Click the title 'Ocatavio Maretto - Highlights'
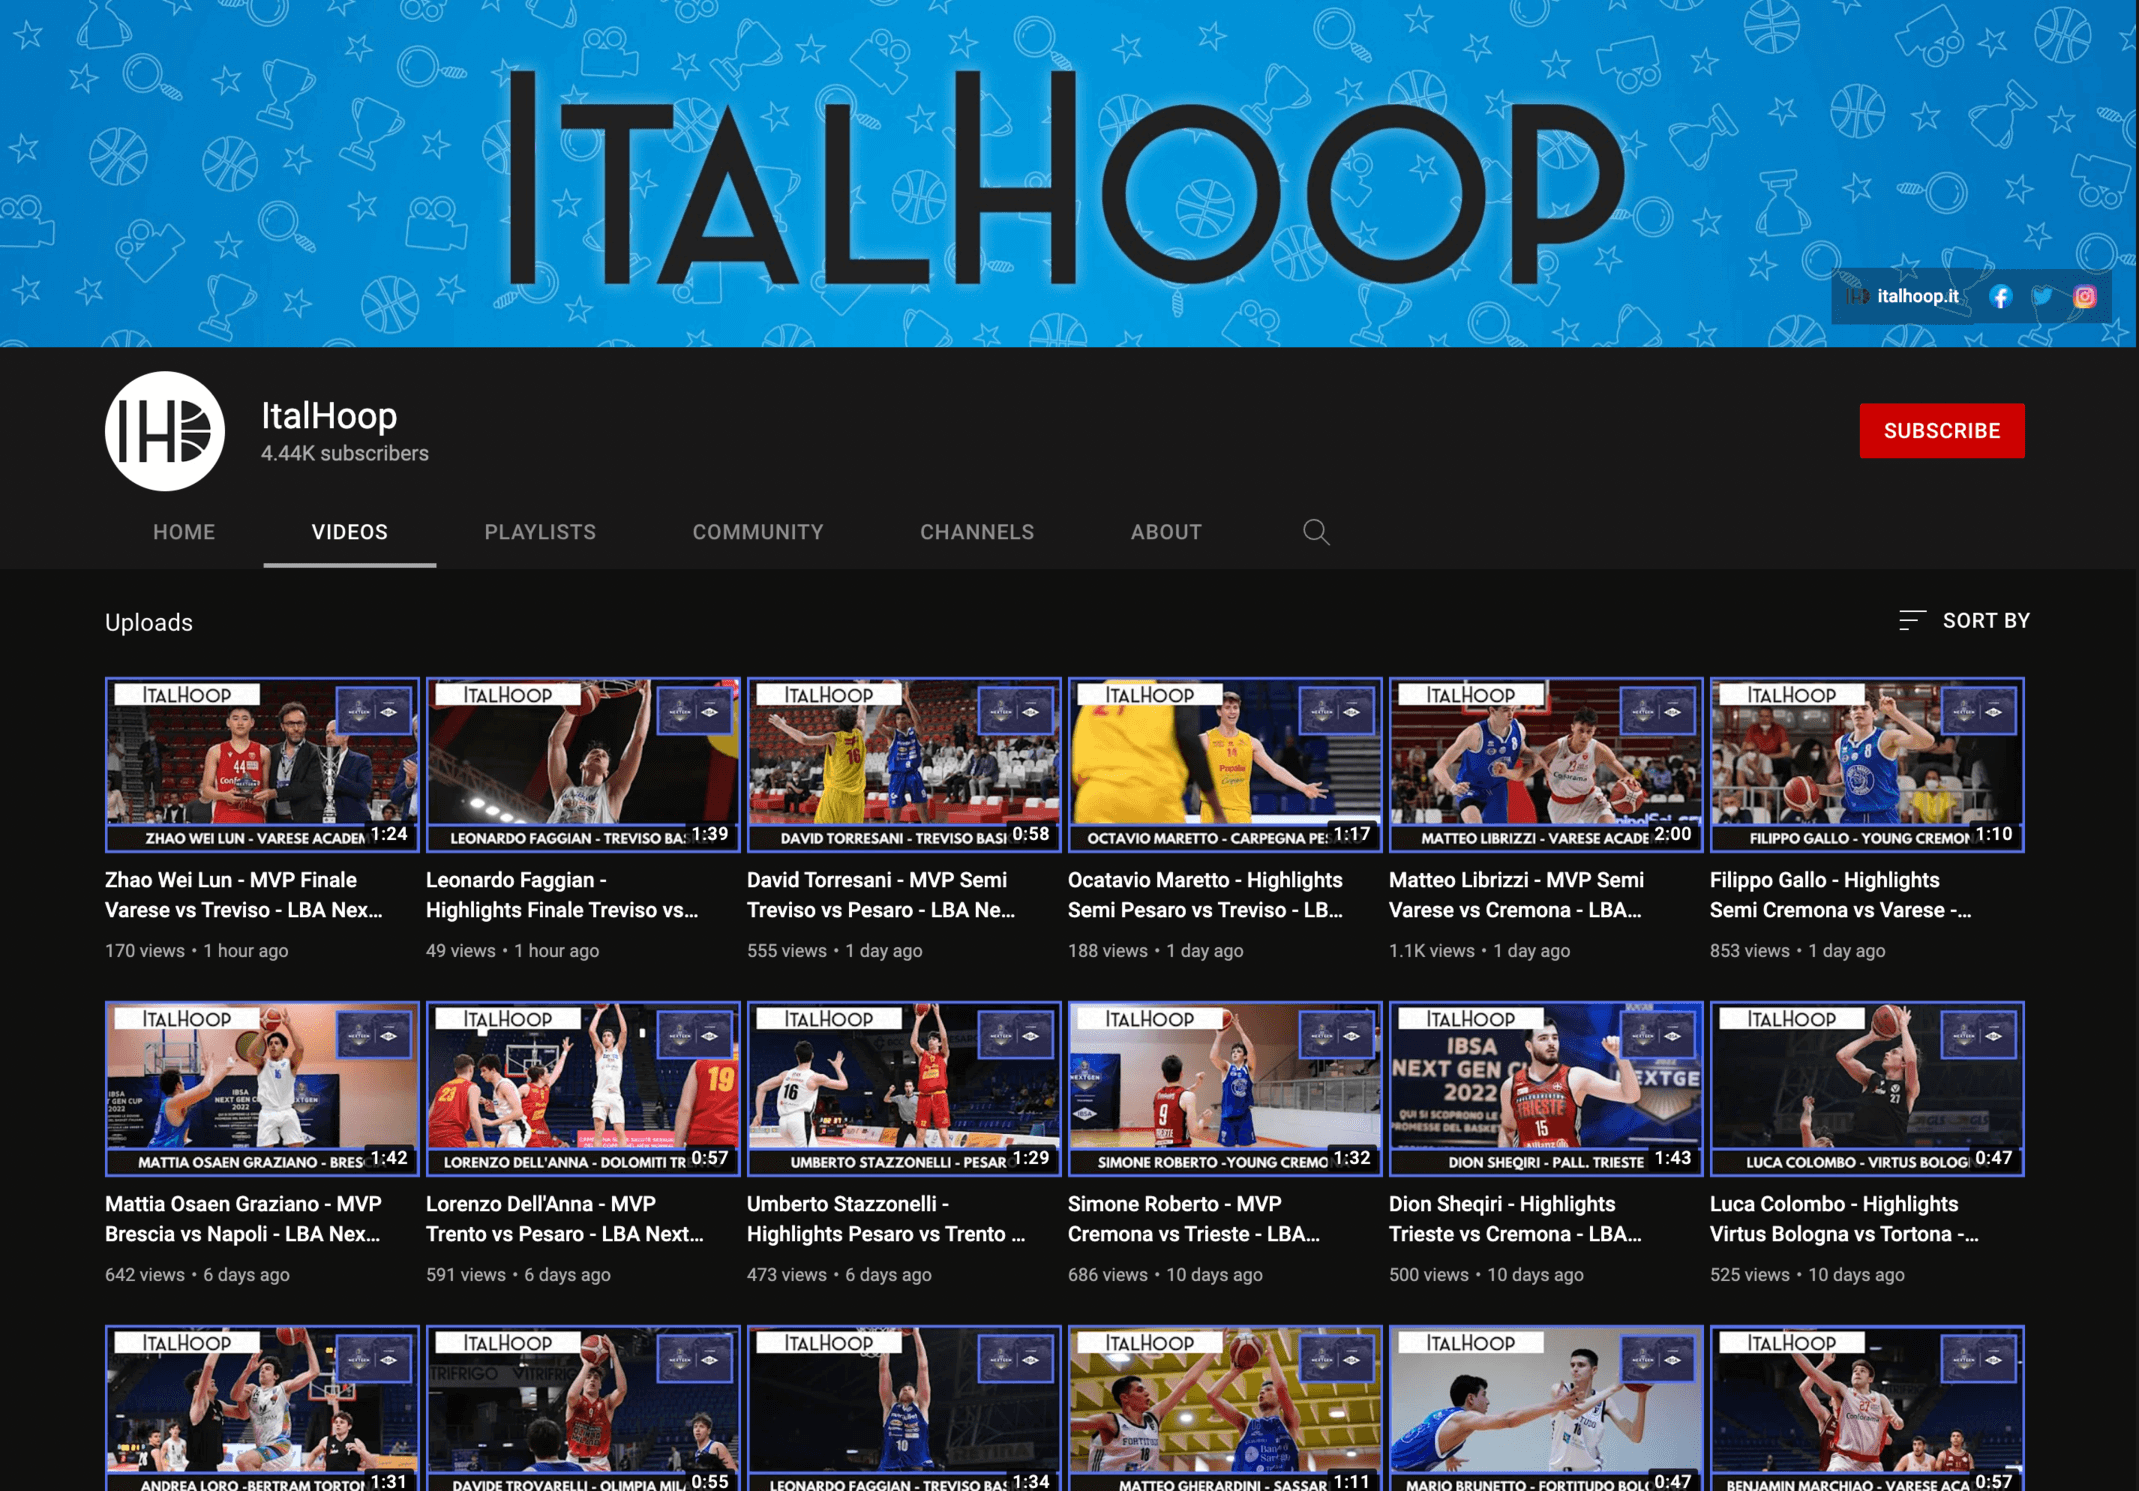2139x1491 pixels. 1205,895
